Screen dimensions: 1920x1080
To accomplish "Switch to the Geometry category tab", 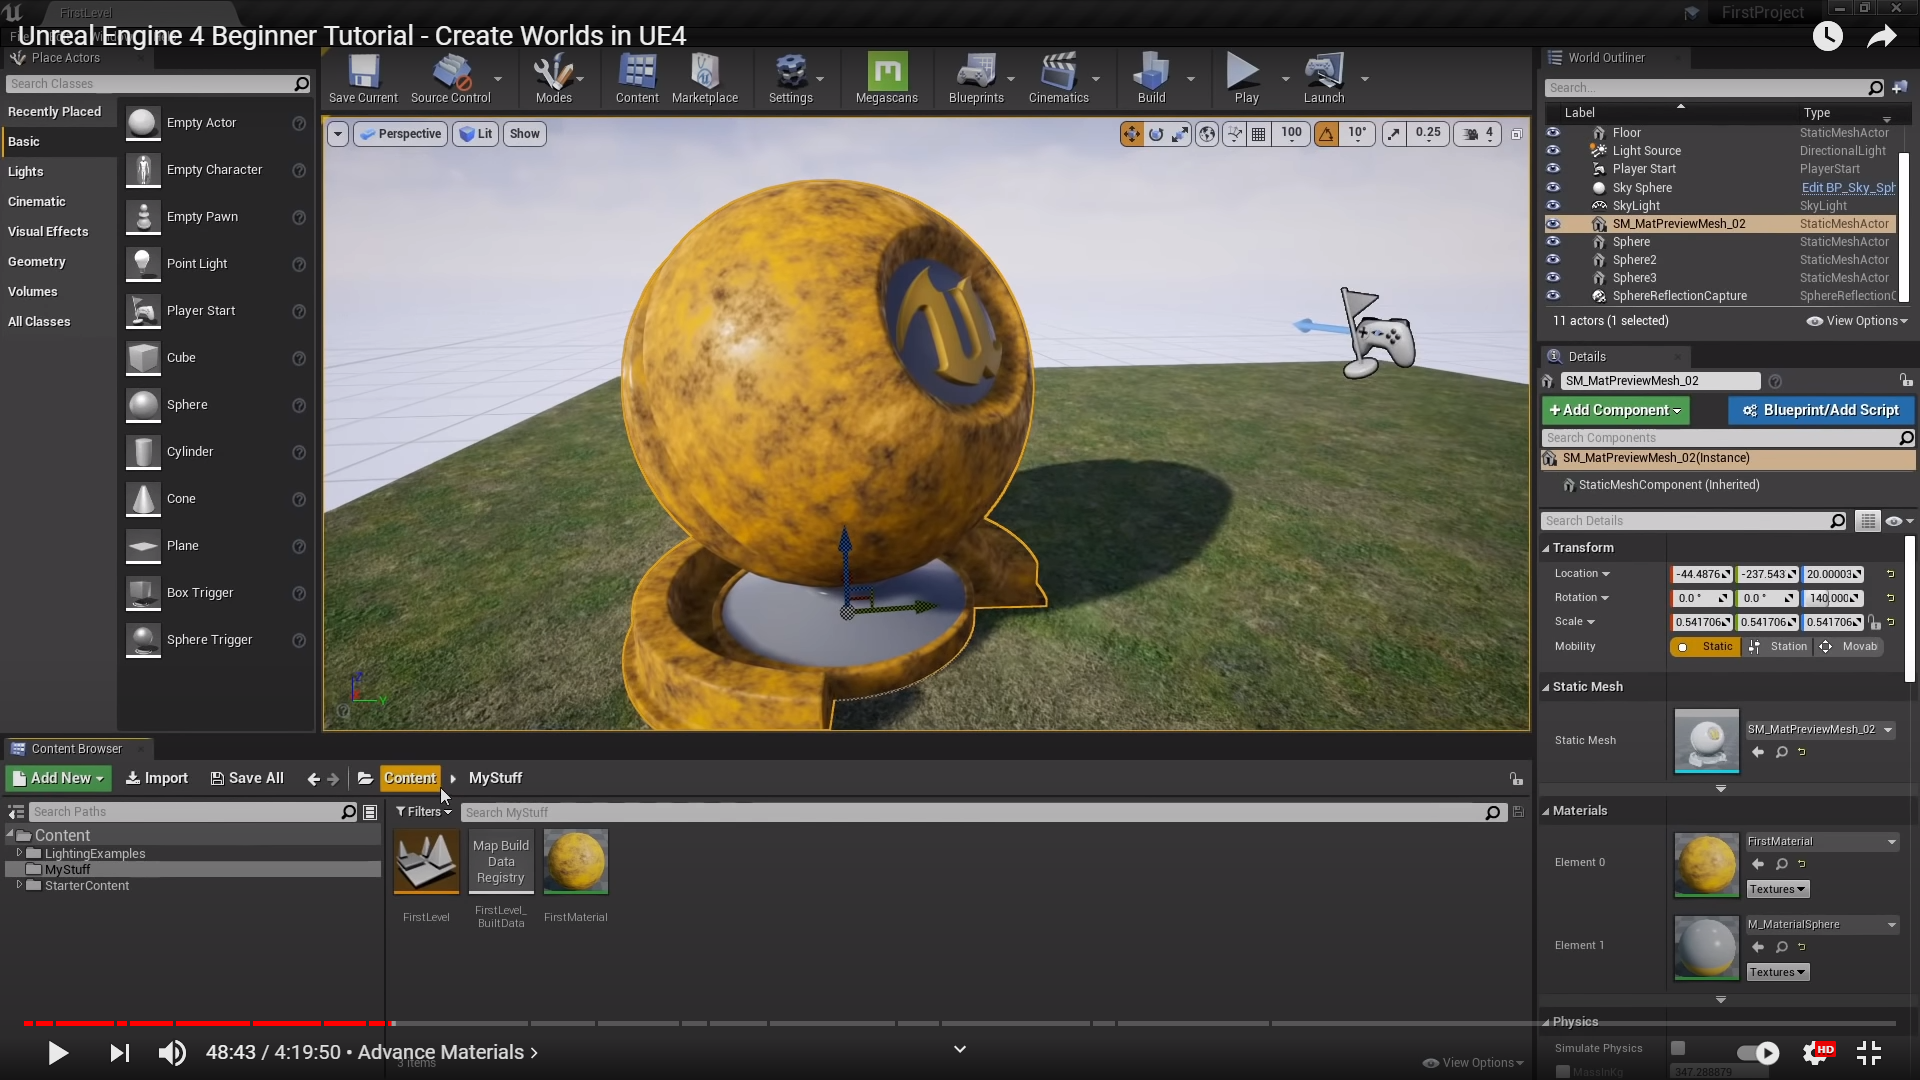I will tap(37, 261).
